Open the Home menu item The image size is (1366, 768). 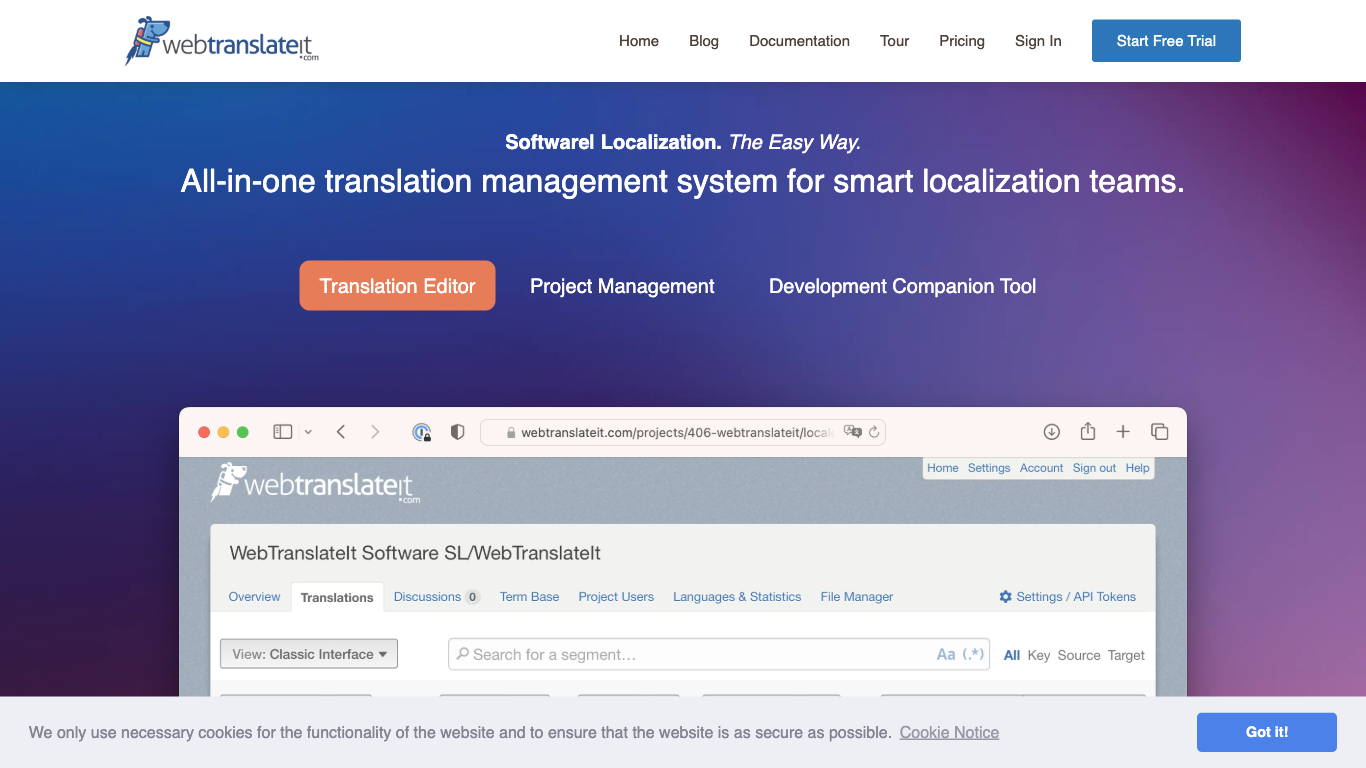pos(639,41)
